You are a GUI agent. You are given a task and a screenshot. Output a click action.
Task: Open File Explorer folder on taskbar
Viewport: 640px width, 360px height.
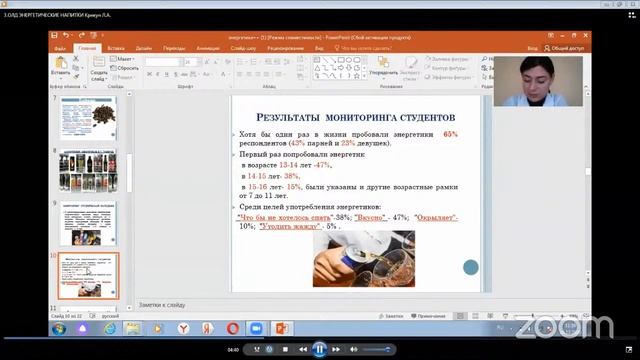pyautogui.click(x=133, y=329)
